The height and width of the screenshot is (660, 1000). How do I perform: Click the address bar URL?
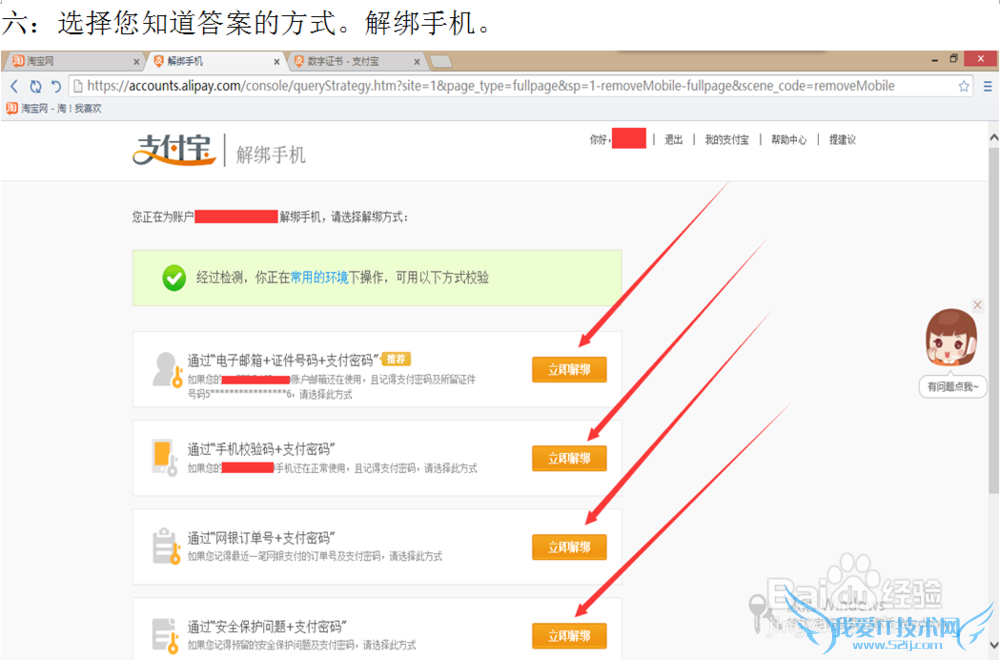490,86
